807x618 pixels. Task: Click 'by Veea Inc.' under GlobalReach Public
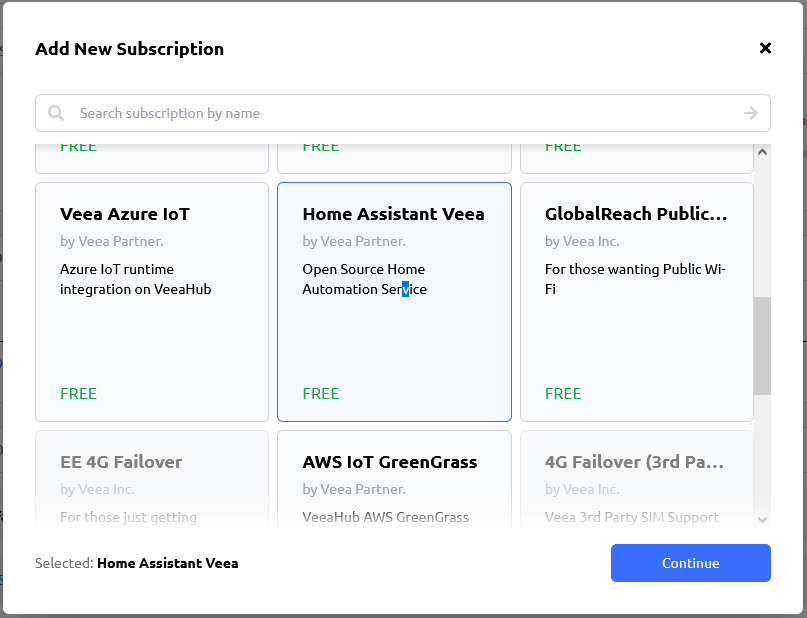(x=582, y=241)
